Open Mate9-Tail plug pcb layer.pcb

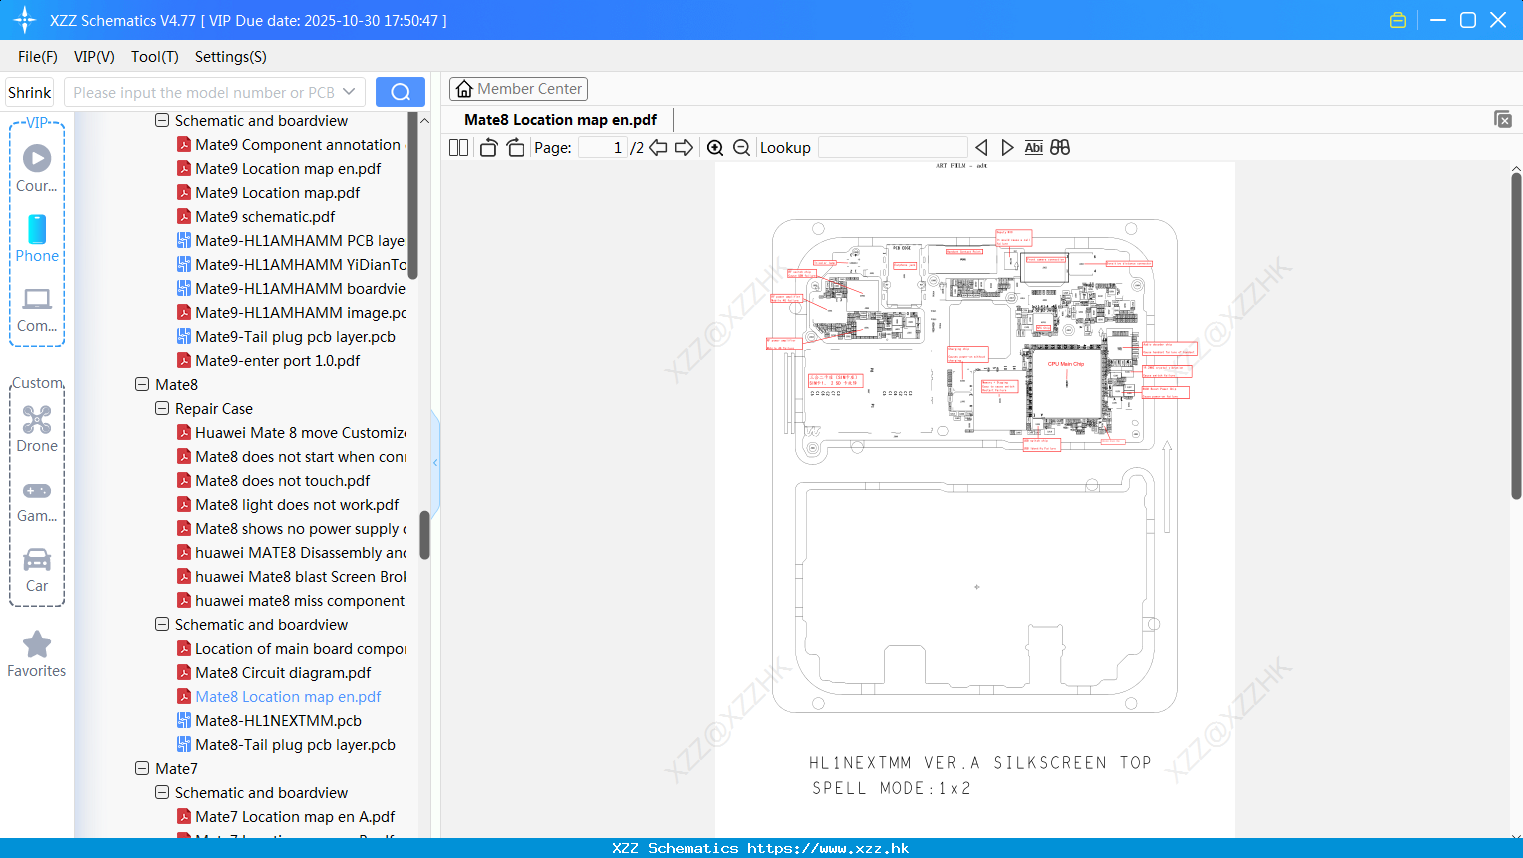(295, 336)
